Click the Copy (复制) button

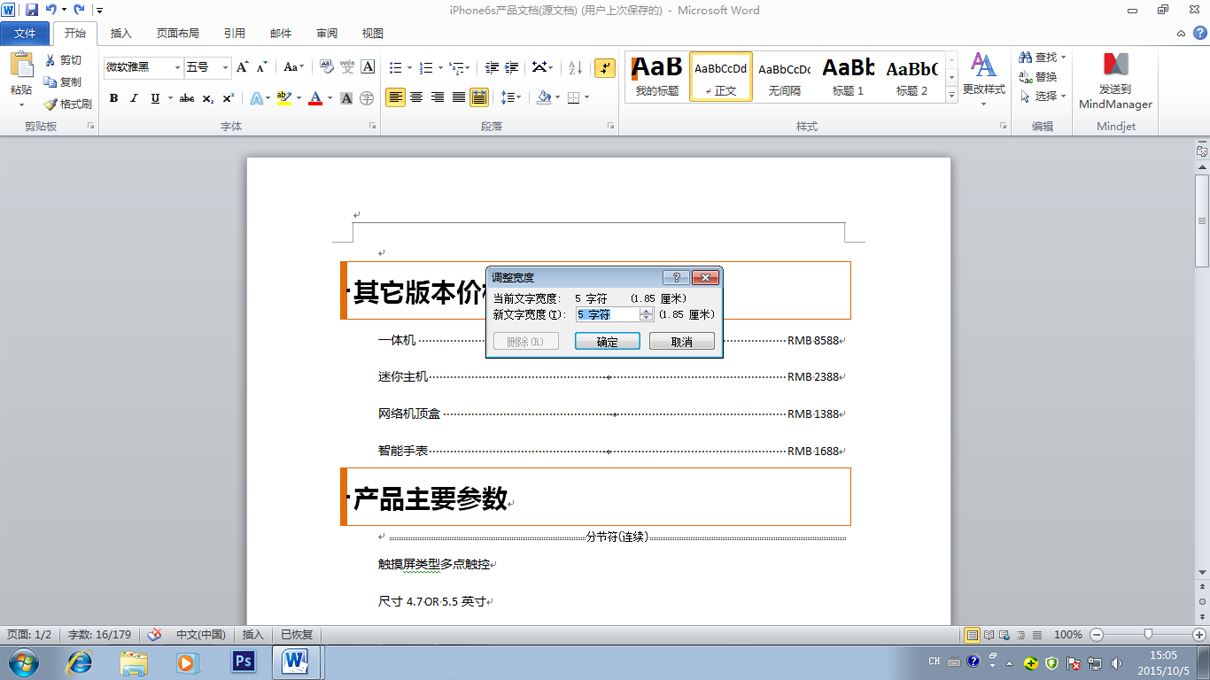point(63,82)
